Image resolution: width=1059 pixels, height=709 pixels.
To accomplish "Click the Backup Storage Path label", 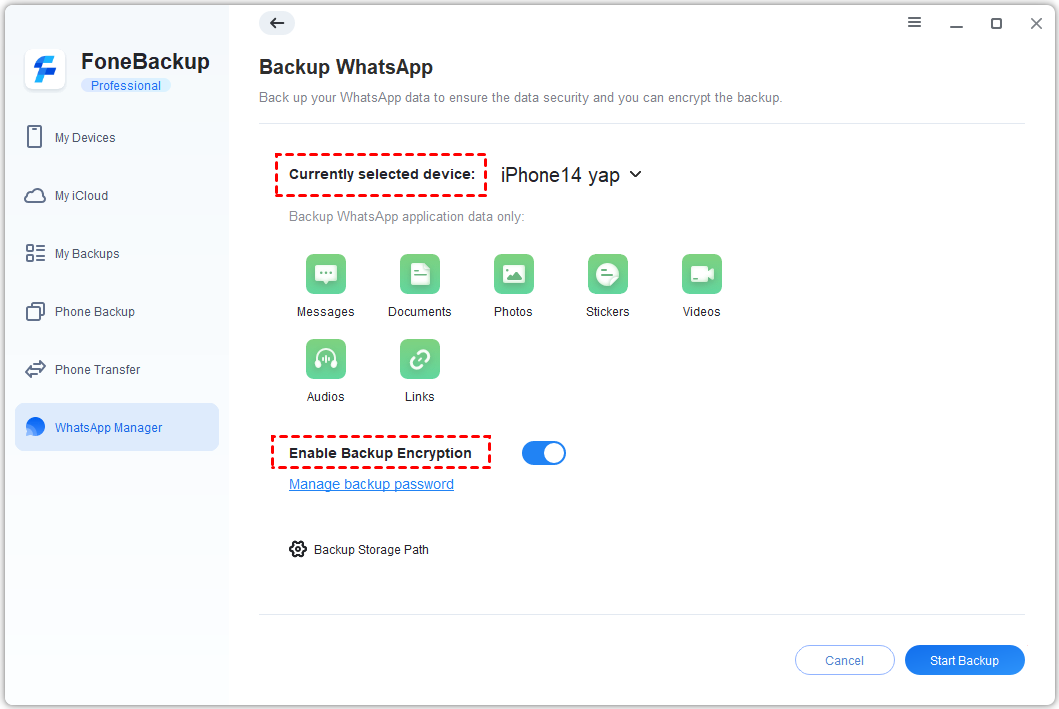I will (x=371, y=550).
